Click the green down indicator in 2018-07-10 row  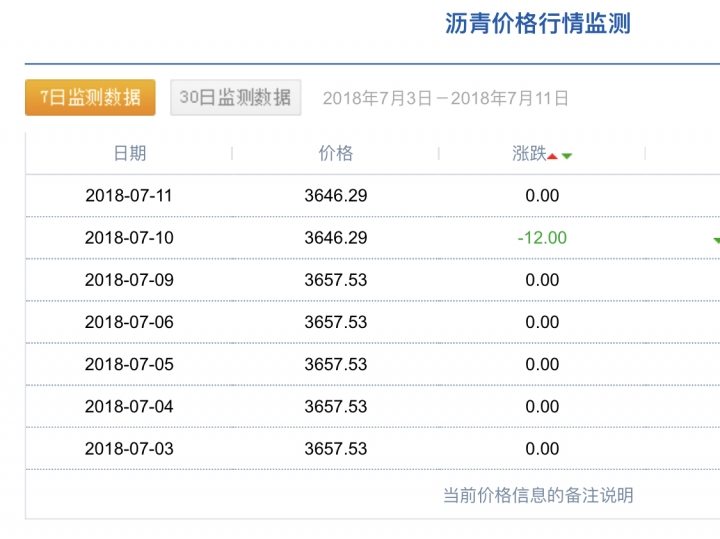point(716,241)
